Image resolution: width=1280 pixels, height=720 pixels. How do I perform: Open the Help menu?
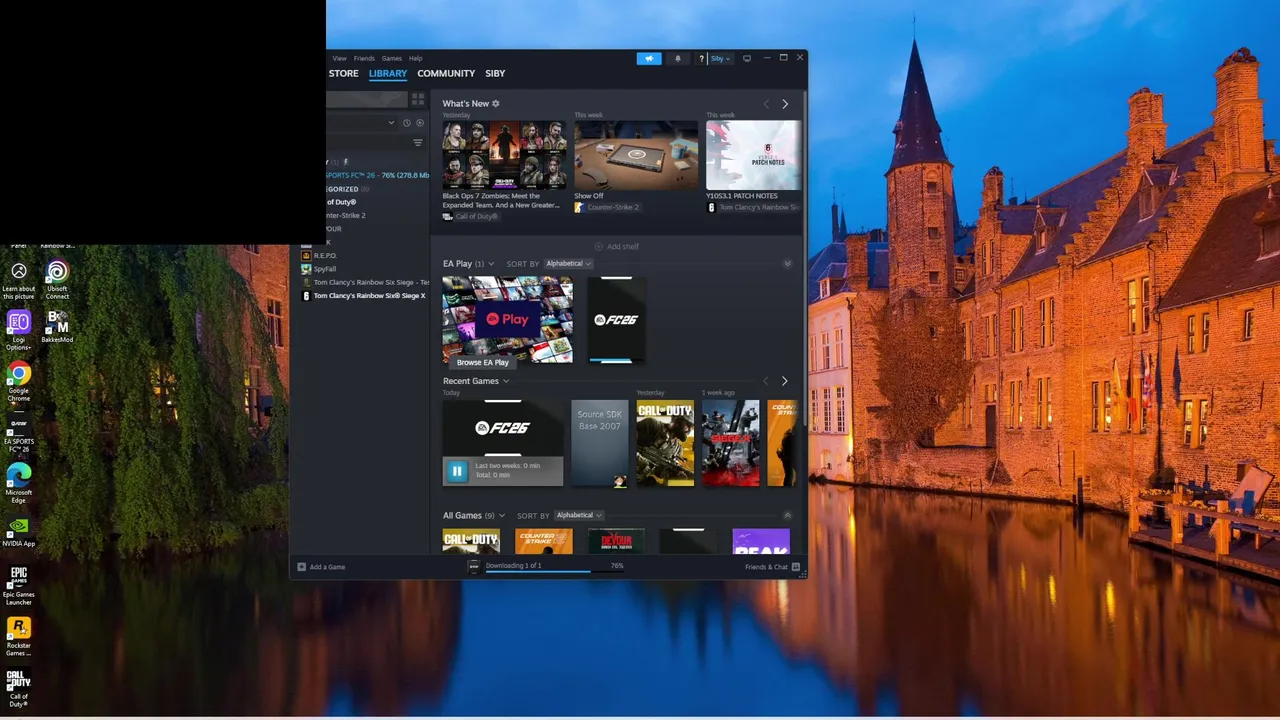pos(415,58)
